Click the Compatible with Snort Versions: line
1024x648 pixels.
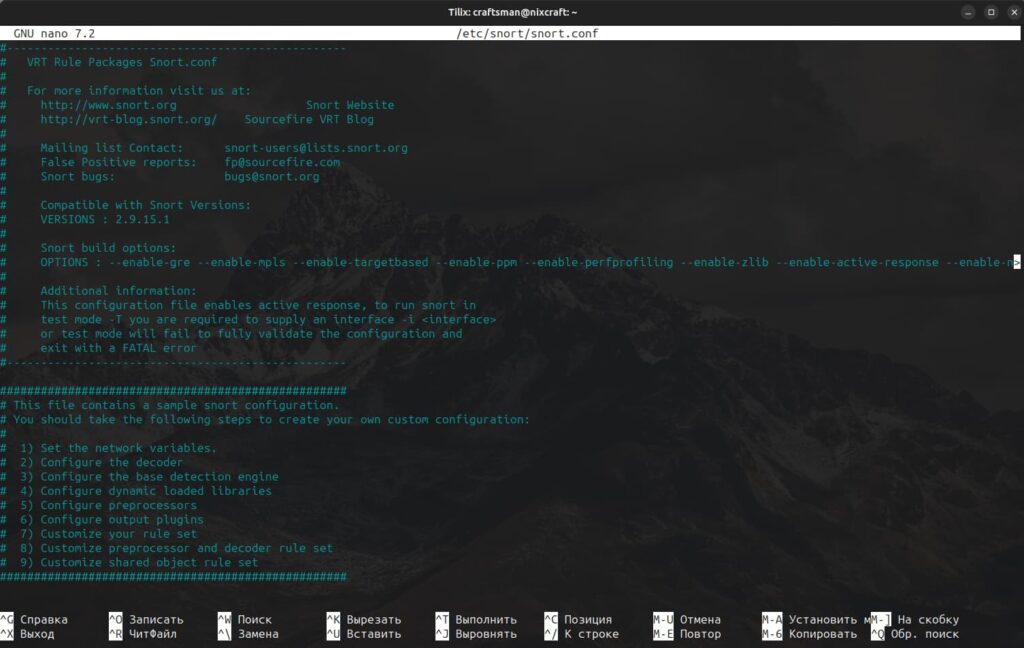(146, 205)
